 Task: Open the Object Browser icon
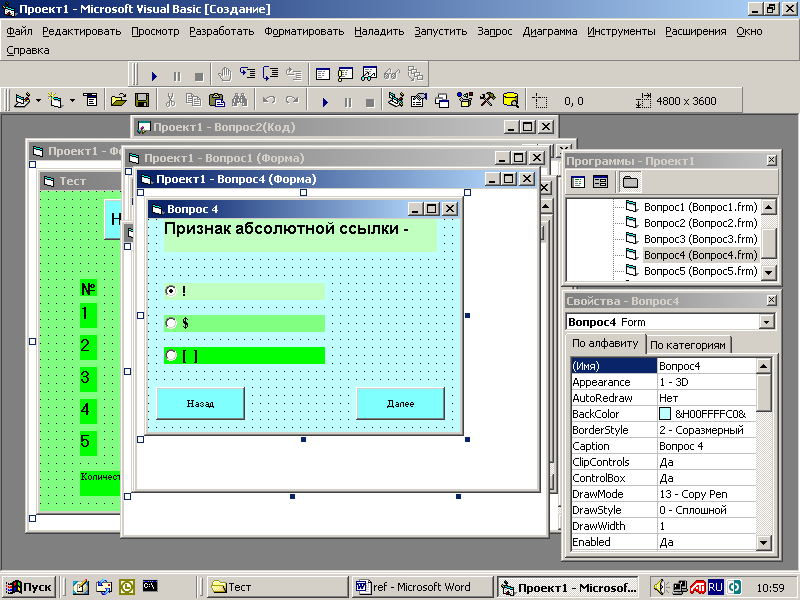tap(464, 100)
